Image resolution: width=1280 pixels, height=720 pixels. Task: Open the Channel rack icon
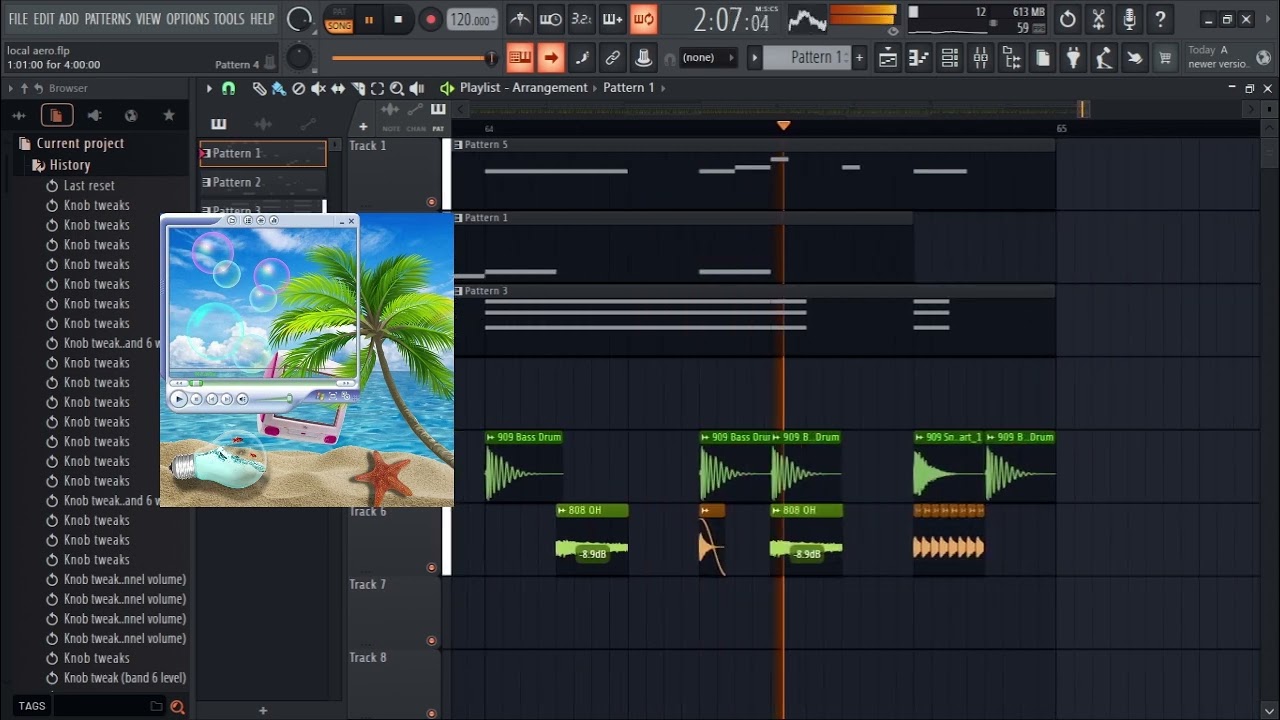coord(949,58)
